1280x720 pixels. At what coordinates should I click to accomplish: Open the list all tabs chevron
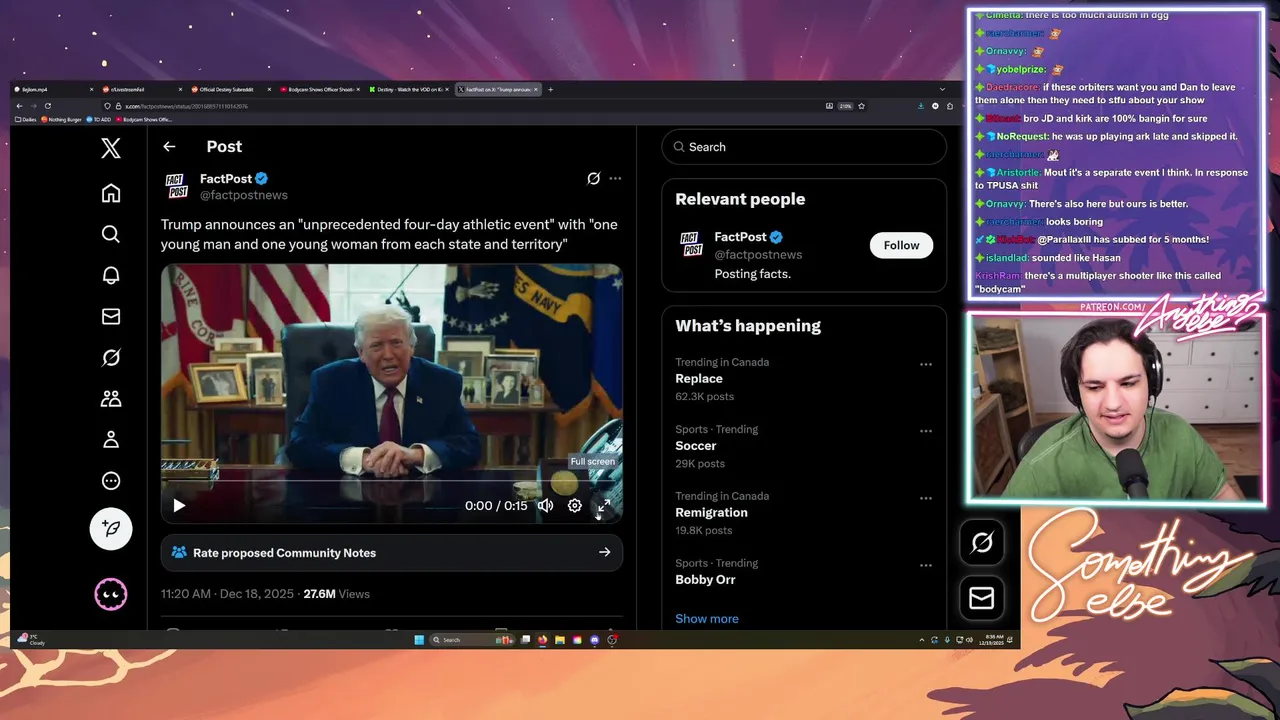point(942,89)
